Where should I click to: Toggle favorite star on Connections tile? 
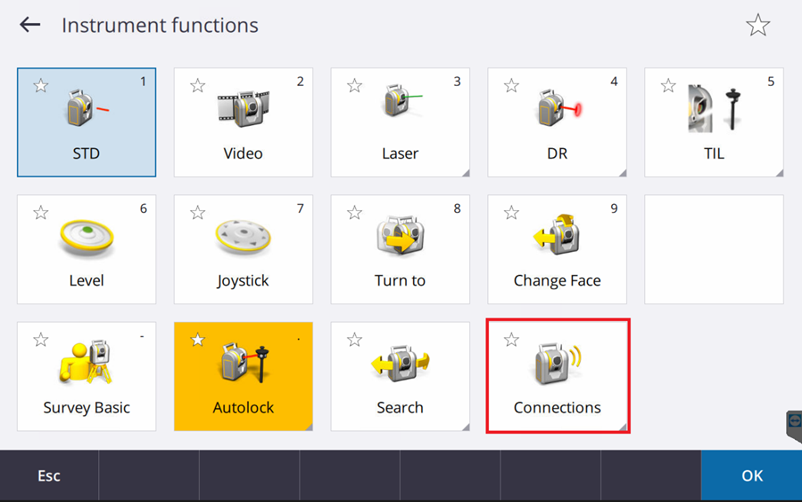pyautogui.click(x=511, y=339)
